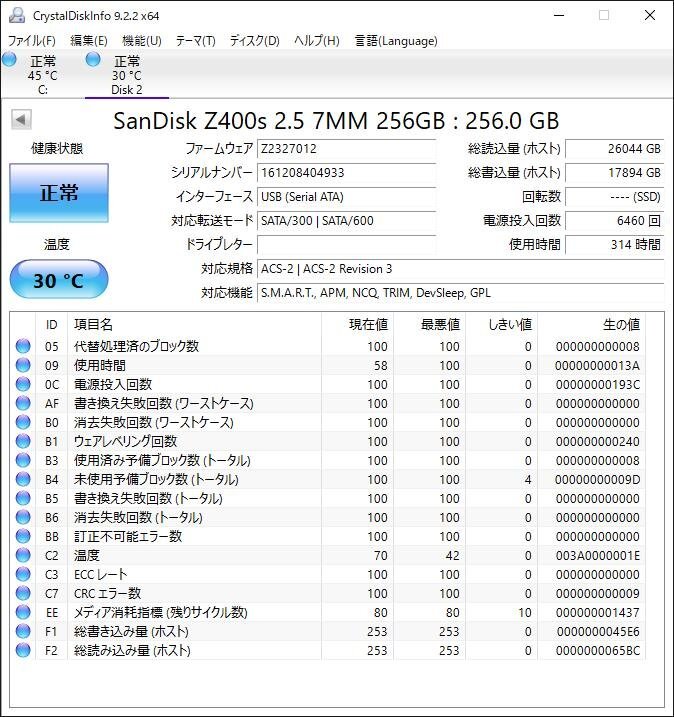
Task: Click status orb of attribute B4 row
Action: (23, 479)
